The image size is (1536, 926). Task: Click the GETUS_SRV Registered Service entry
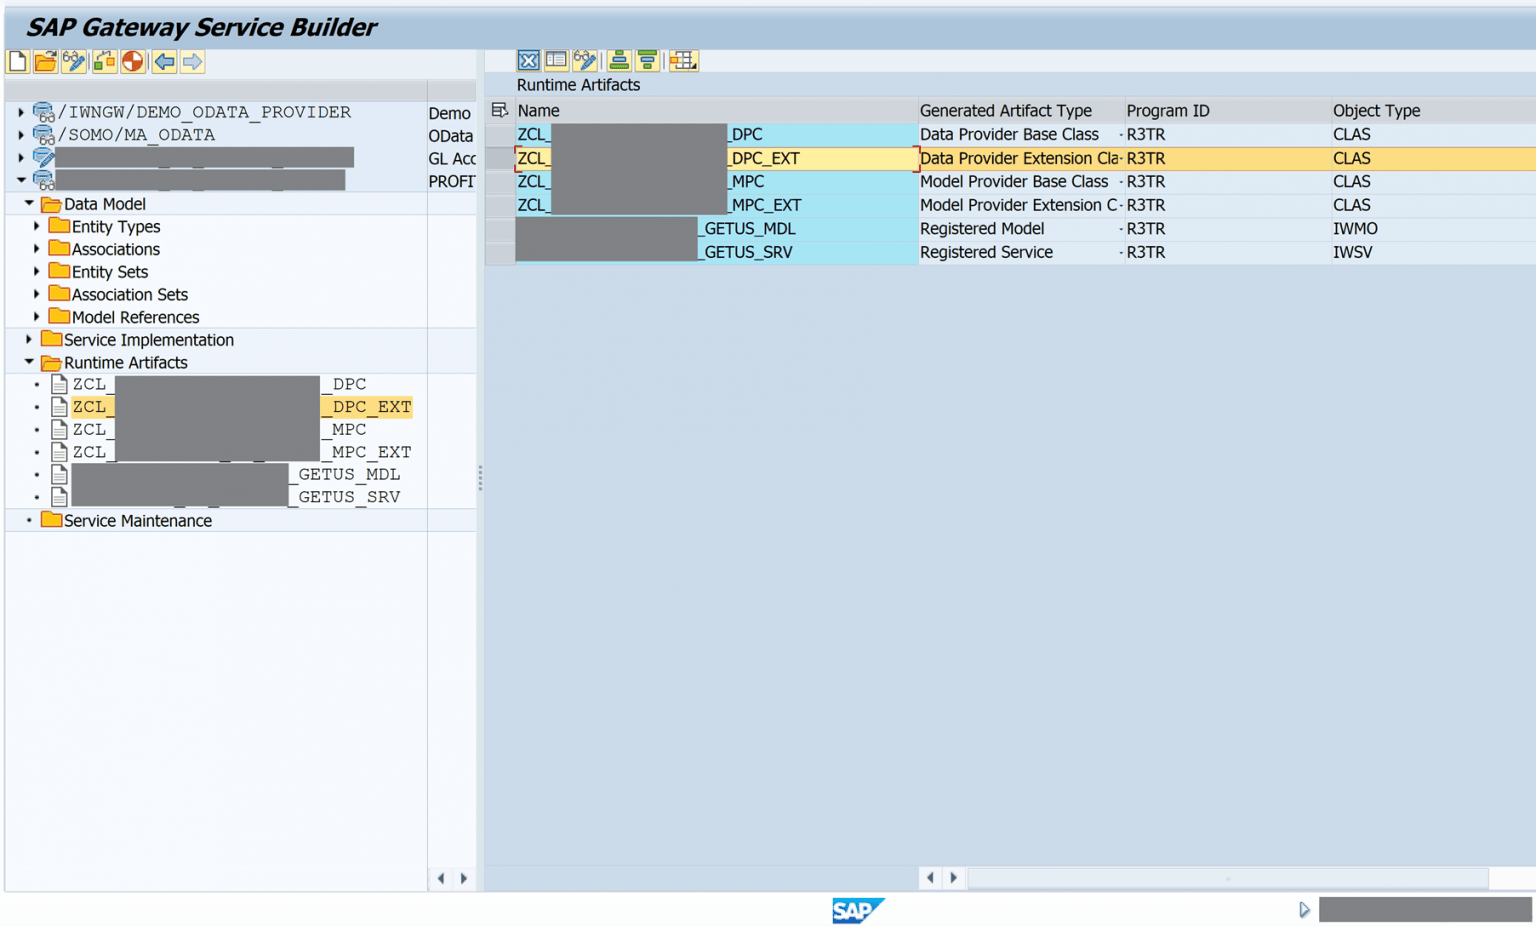747,252
